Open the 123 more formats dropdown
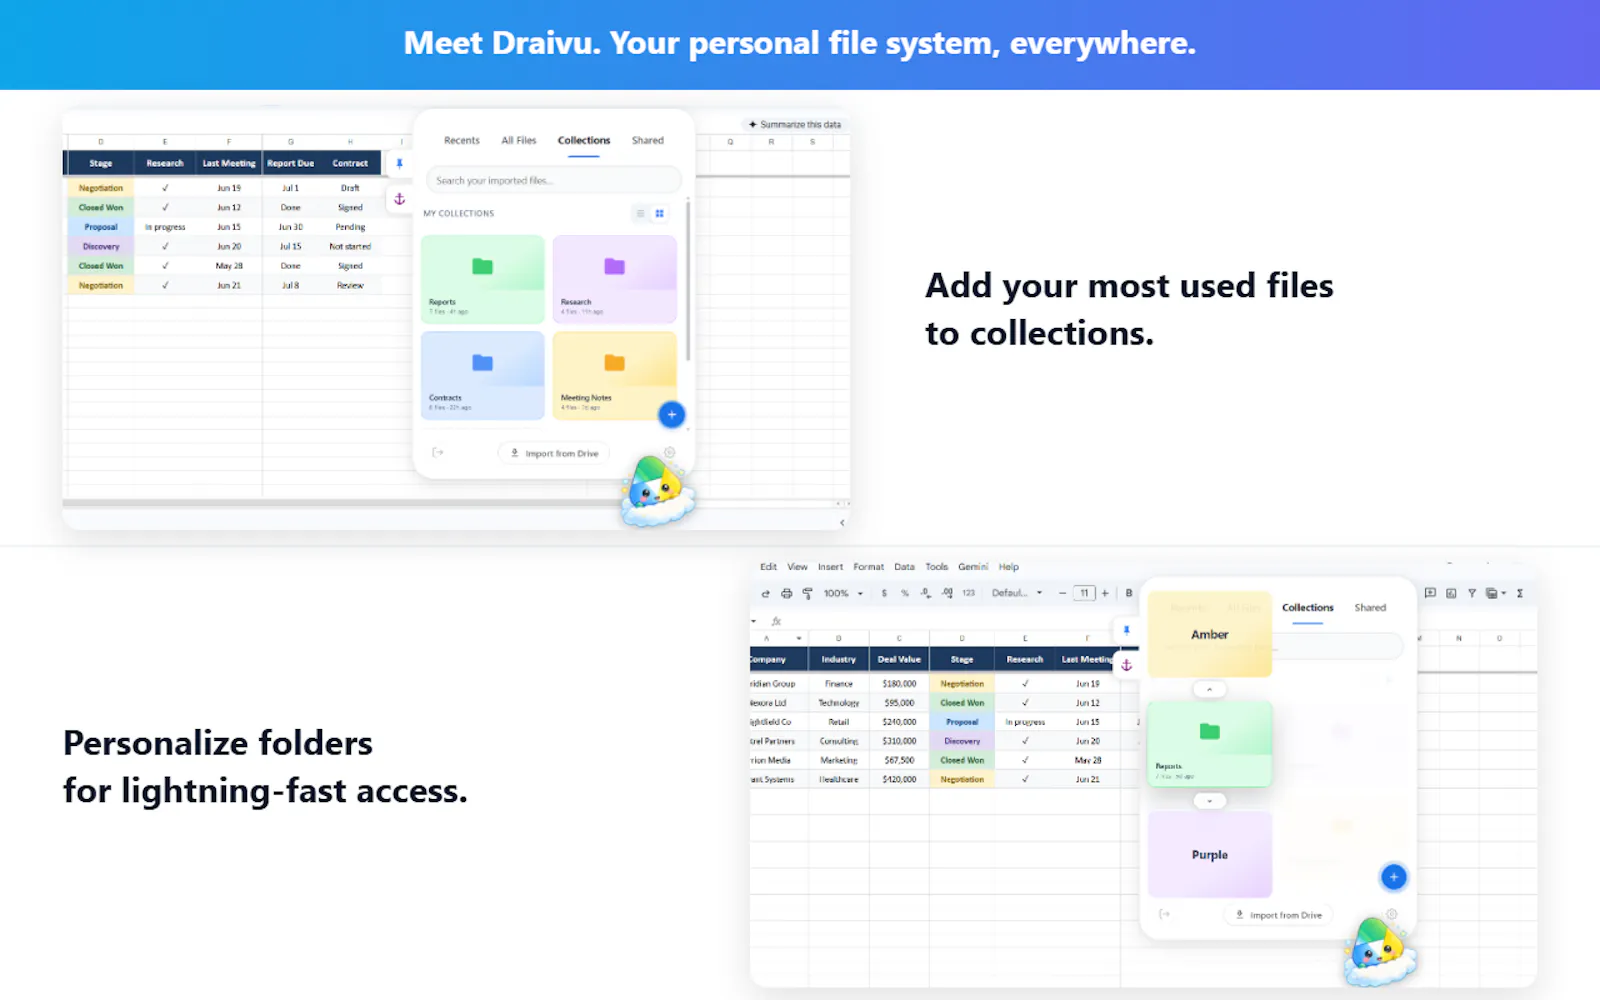Viewport: 1600px width, 1000px height. pyautogui.click(x=968, y=593)
